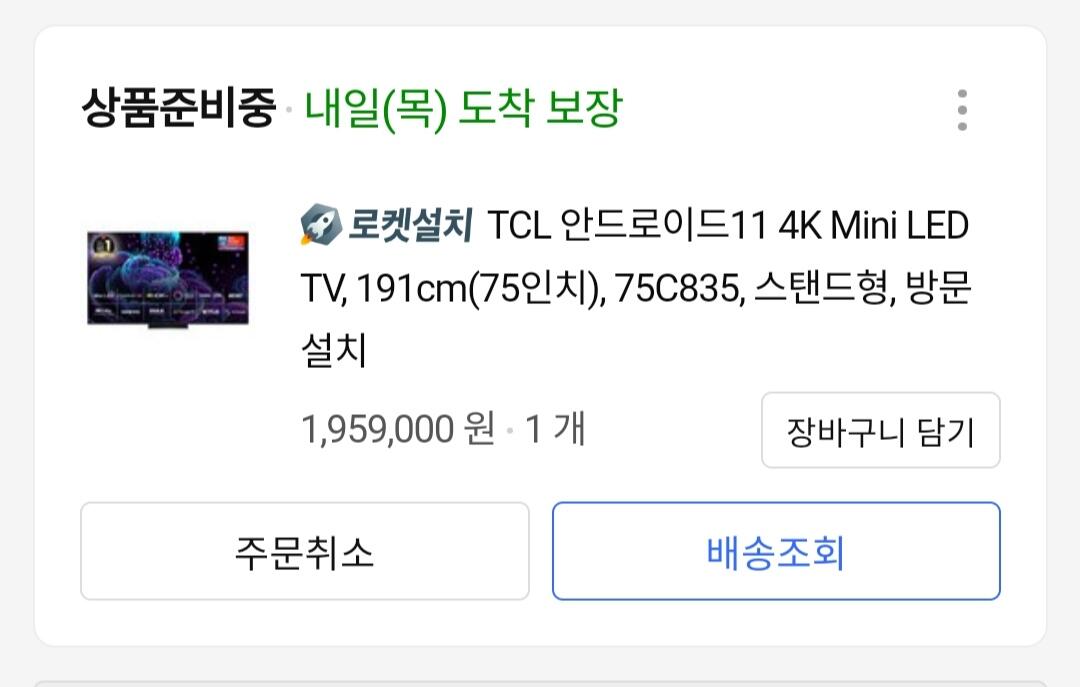Open the three-dot more options menu
This screenshot has height=687, width=1080.
pos(962,110)
